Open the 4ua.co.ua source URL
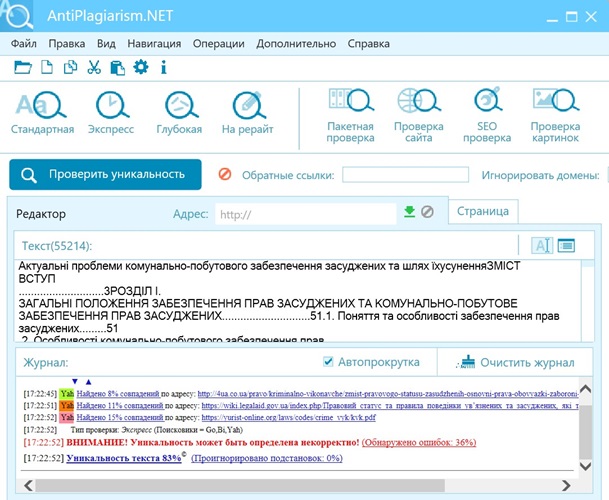Viewport: 609px width, 500px height. [388, 394]
